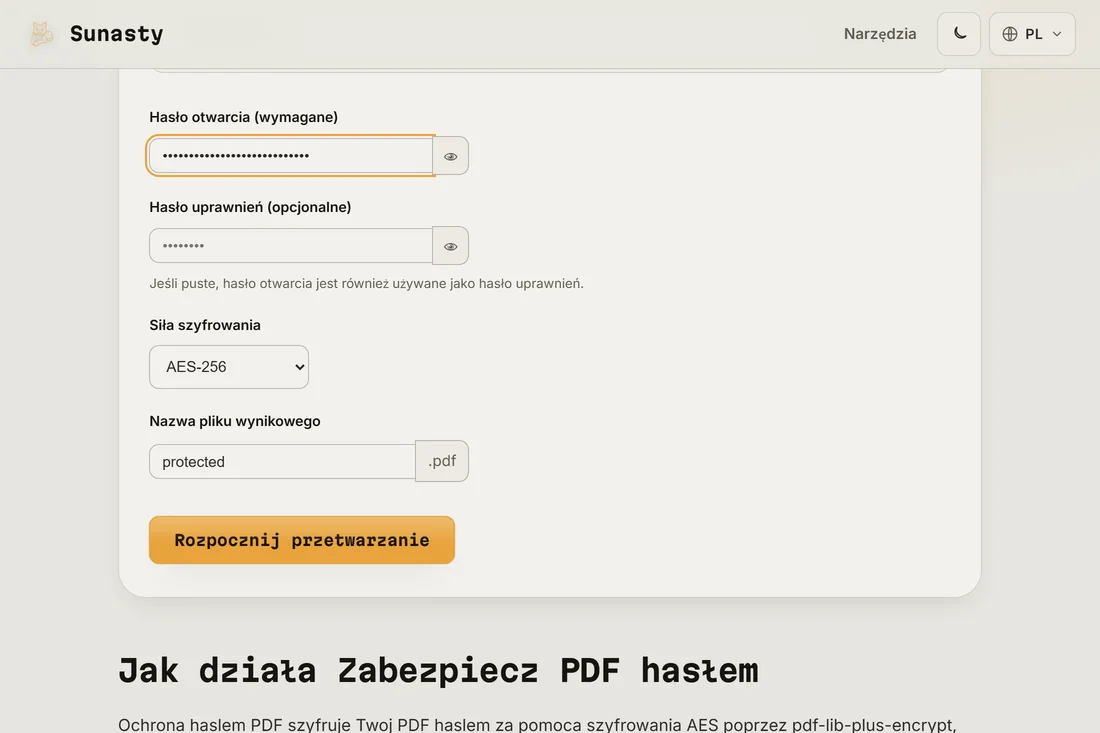Click the 'Hasło otwarcia (wymagane)' label
1100x733 pixels.
point(243,117)
